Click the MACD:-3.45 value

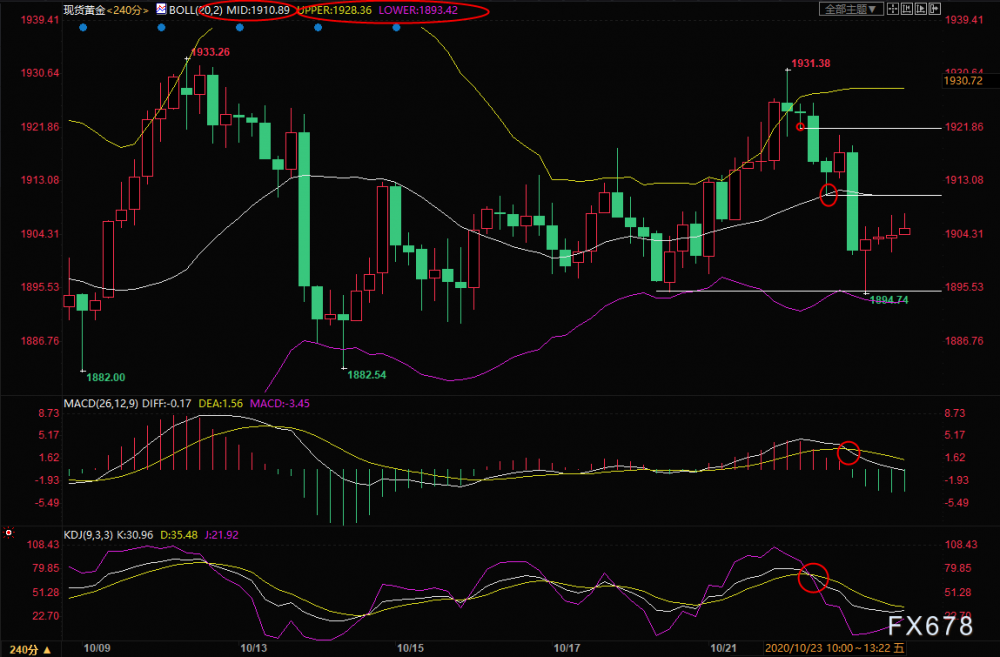pyautogui.click(x=280, y=403)
